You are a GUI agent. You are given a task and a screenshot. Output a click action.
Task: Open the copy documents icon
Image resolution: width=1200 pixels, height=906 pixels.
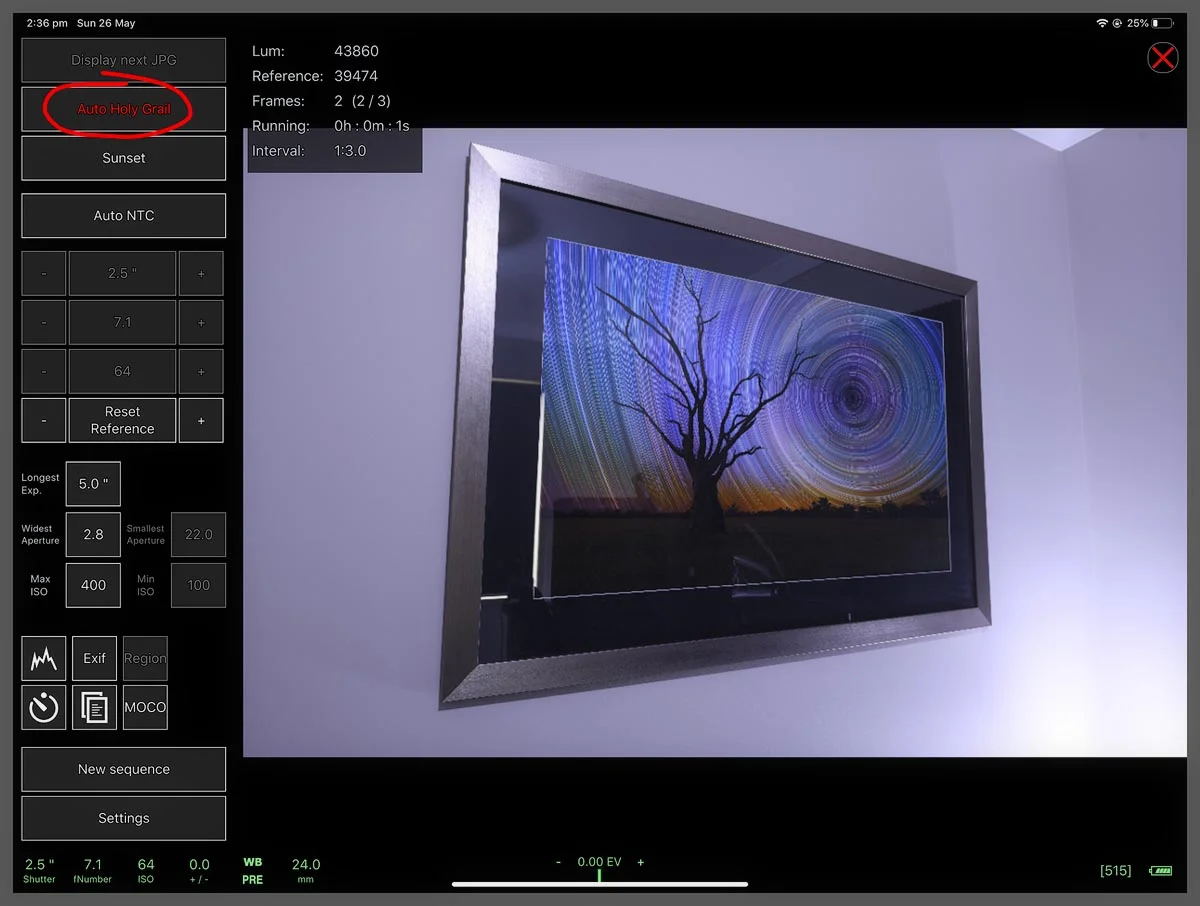tap(94, 707)
